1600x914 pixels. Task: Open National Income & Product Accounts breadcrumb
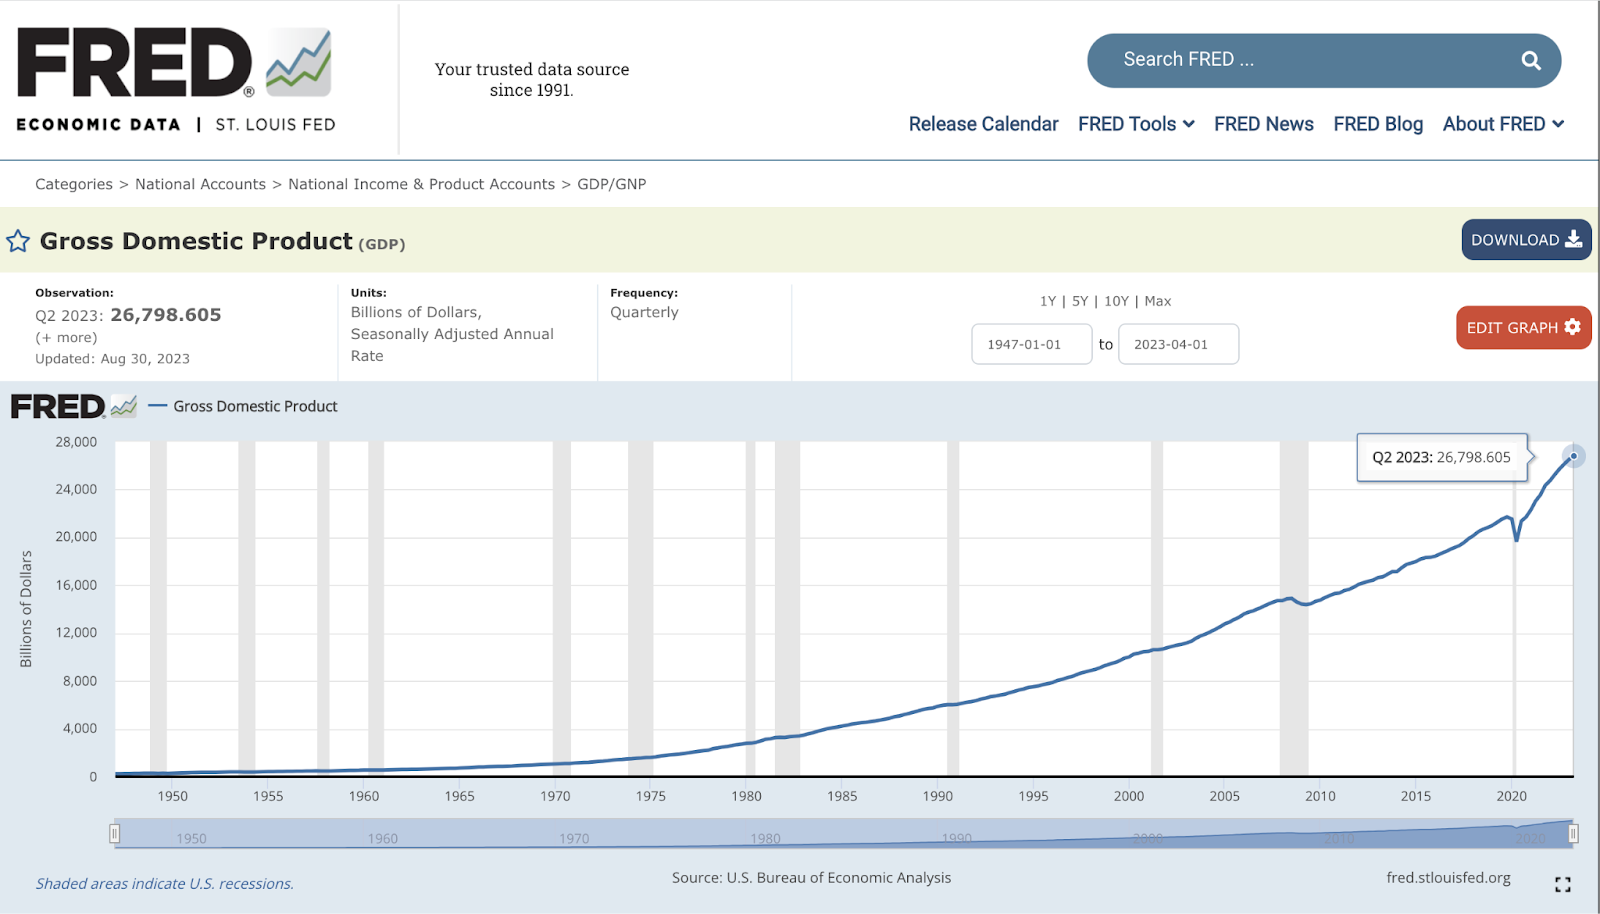421,184
